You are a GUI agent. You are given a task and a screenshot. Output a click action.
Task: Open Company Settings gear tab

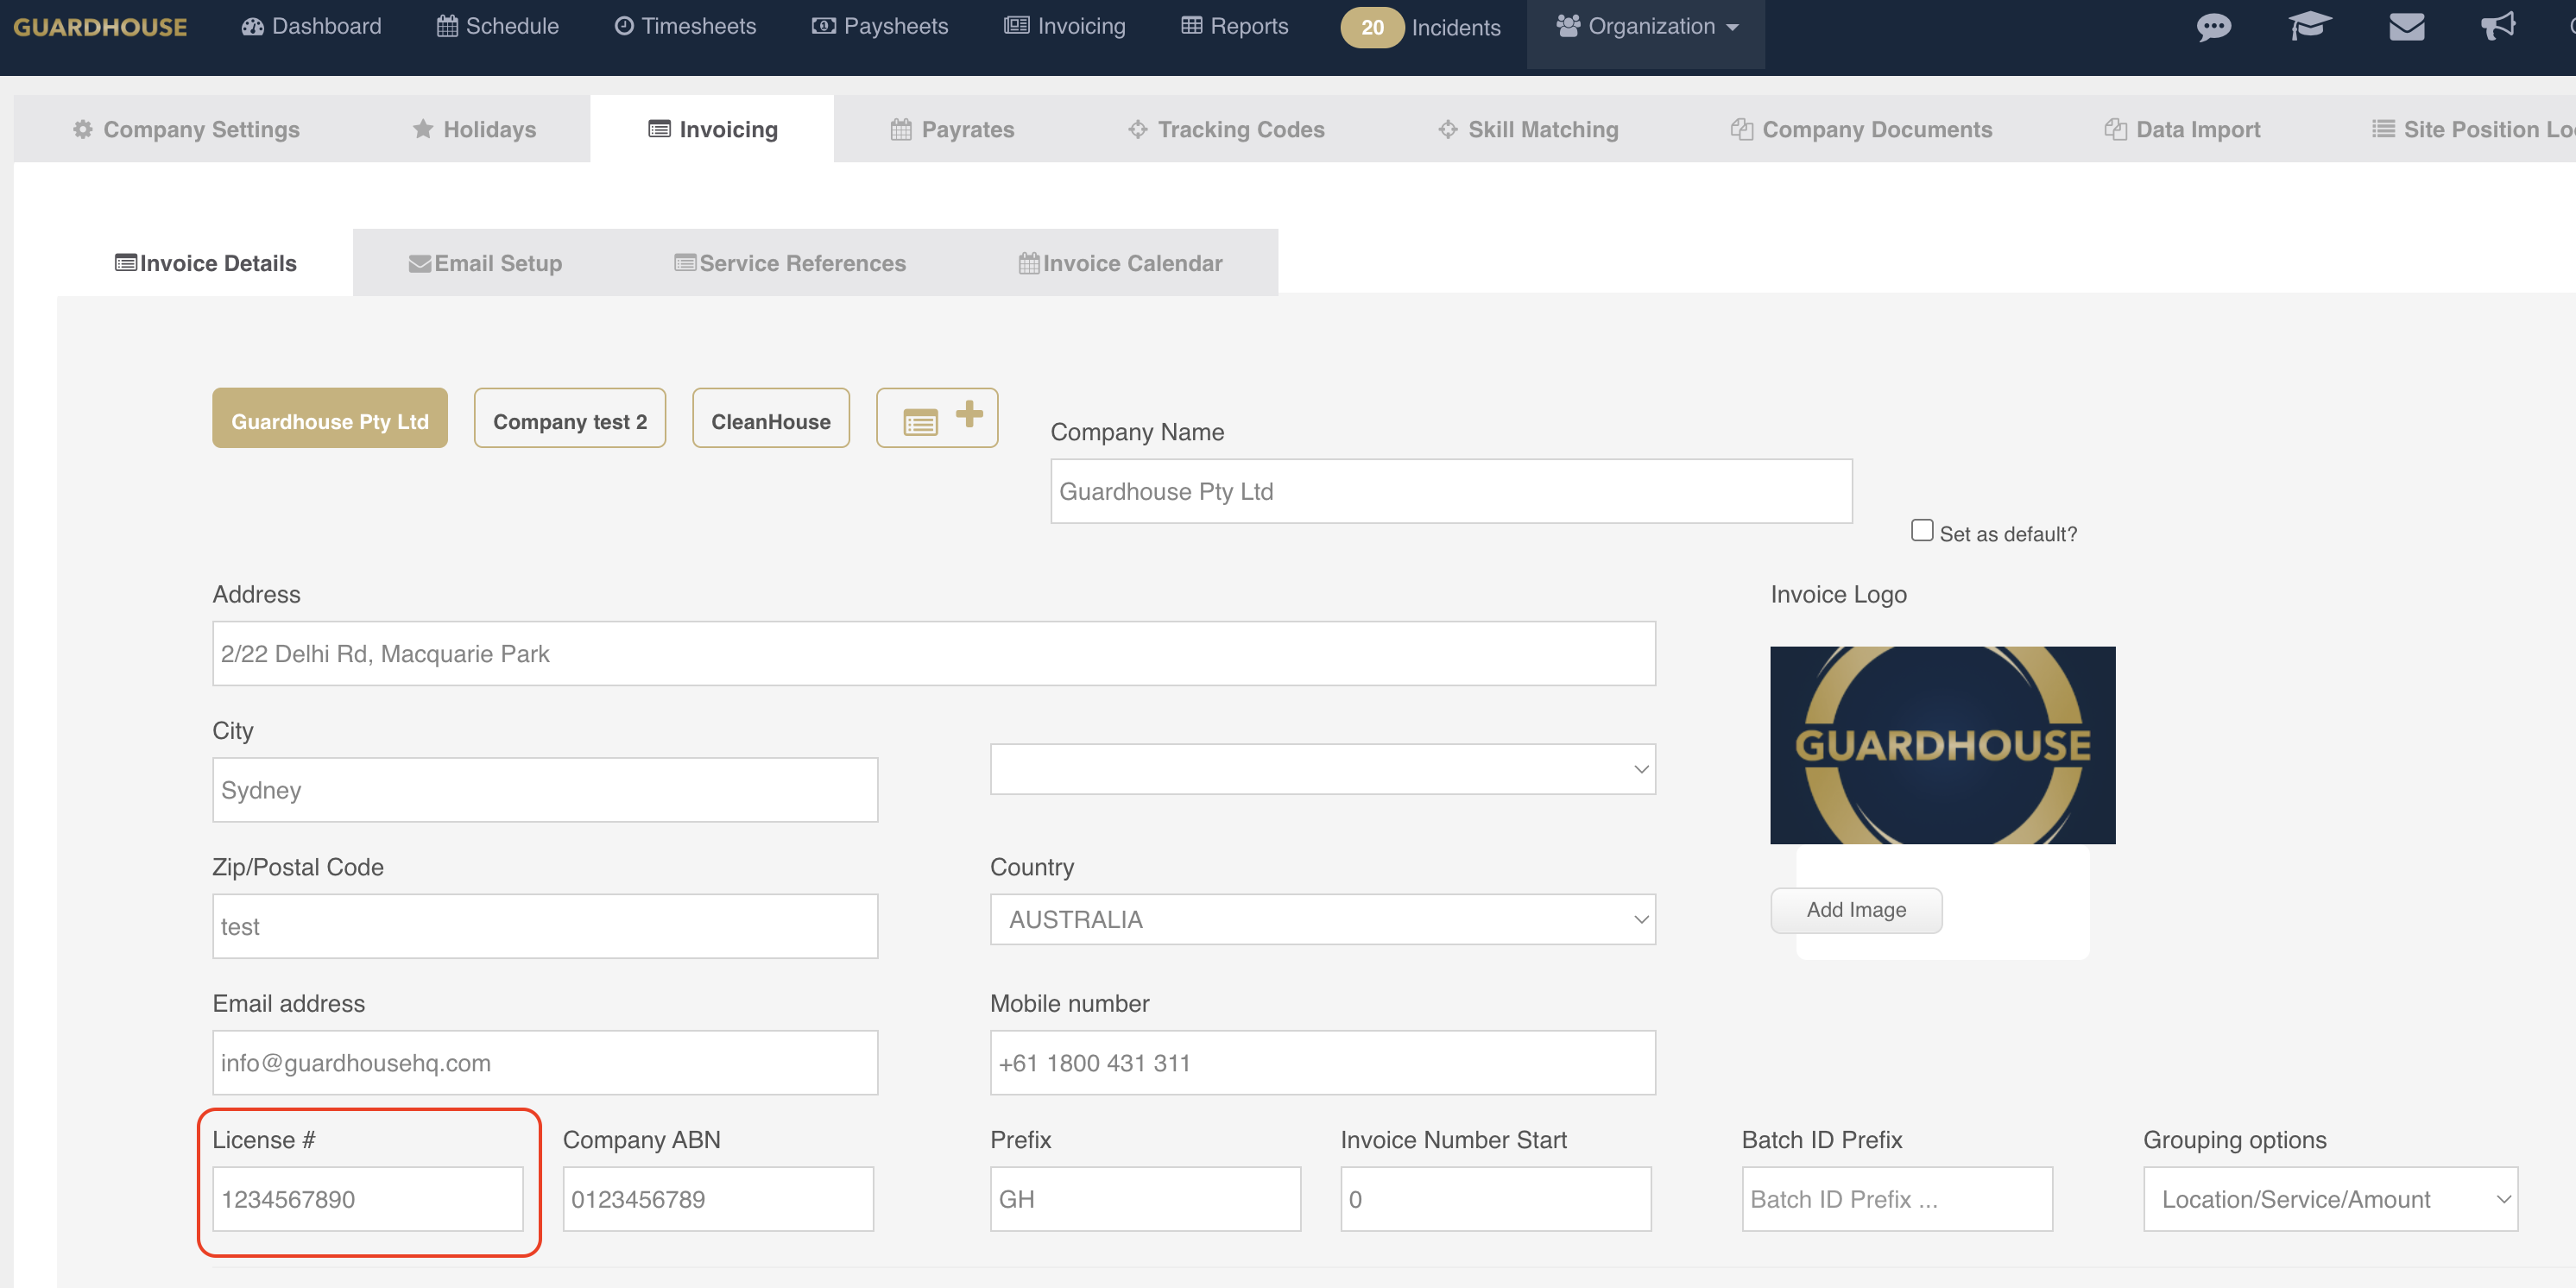[186, 130]
